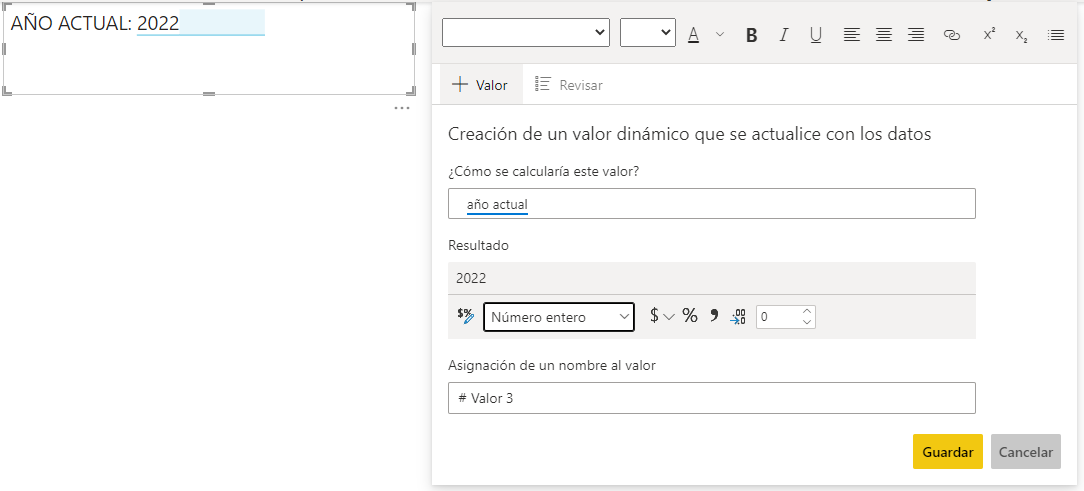Switch to the Revisar tab

coord(569,85)
